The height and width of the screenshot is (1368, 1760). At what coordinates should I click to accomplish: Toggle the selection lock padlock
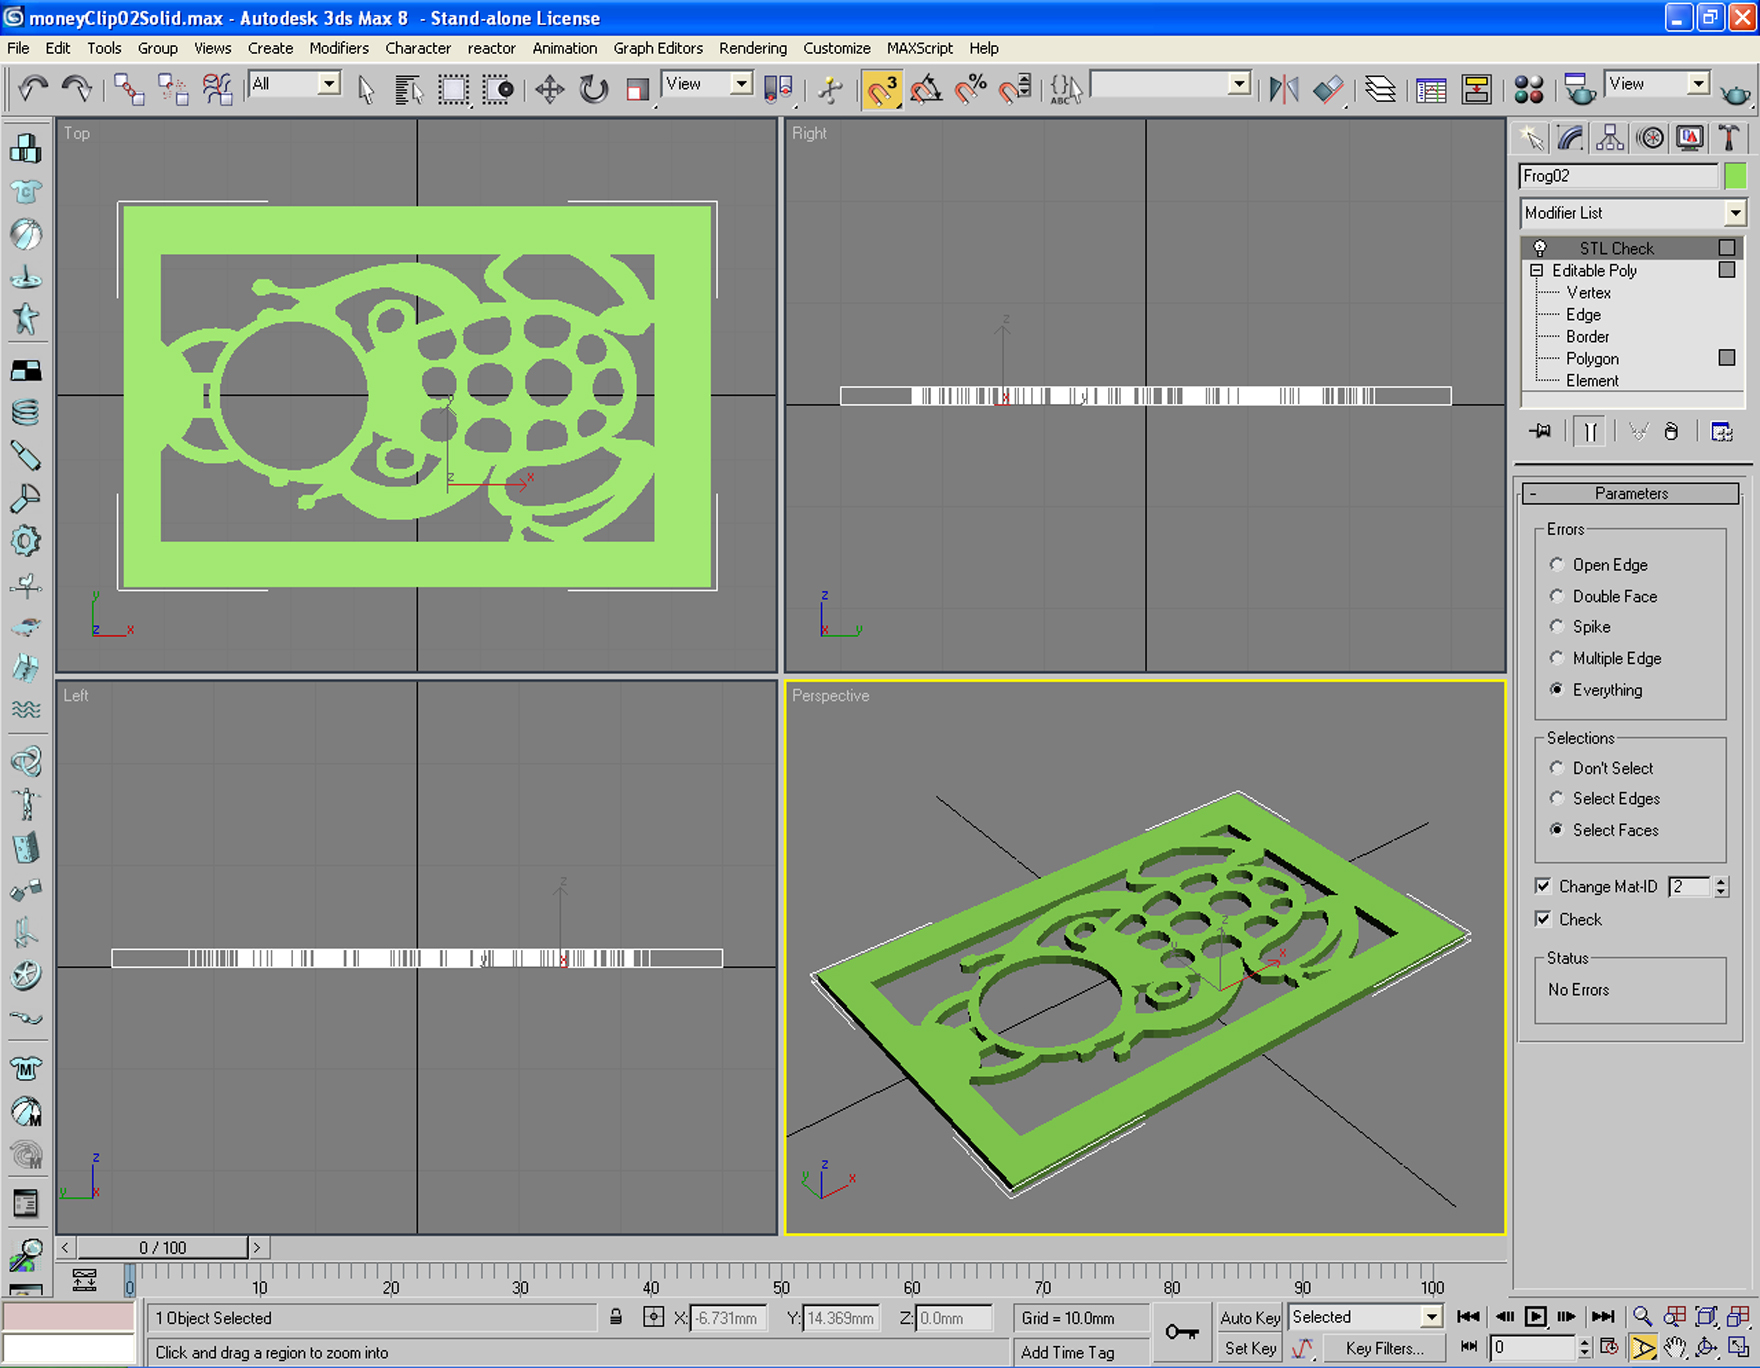[616, 1317]
